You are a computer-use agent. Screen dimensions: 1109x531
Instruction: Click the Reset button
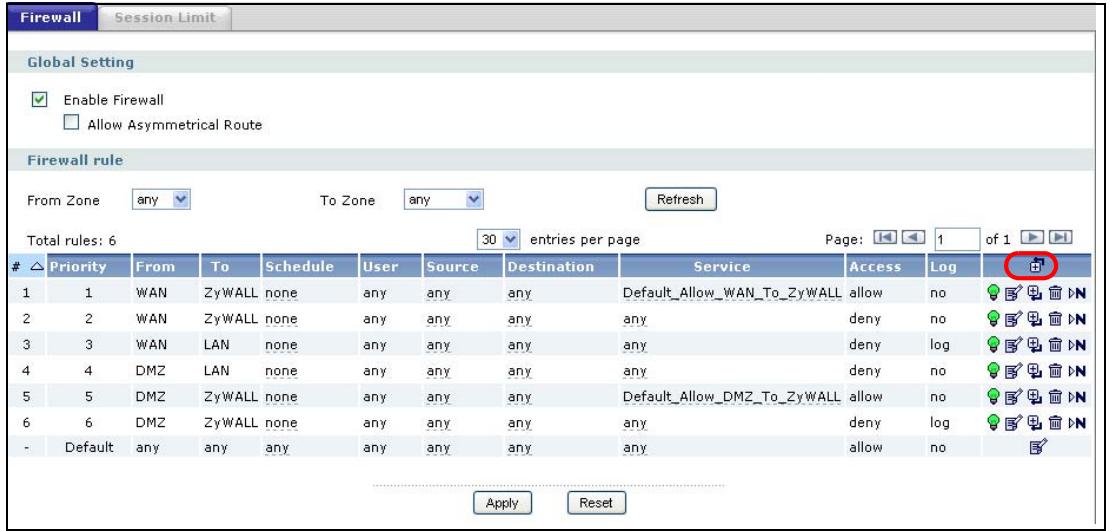[x=596, y=503]
